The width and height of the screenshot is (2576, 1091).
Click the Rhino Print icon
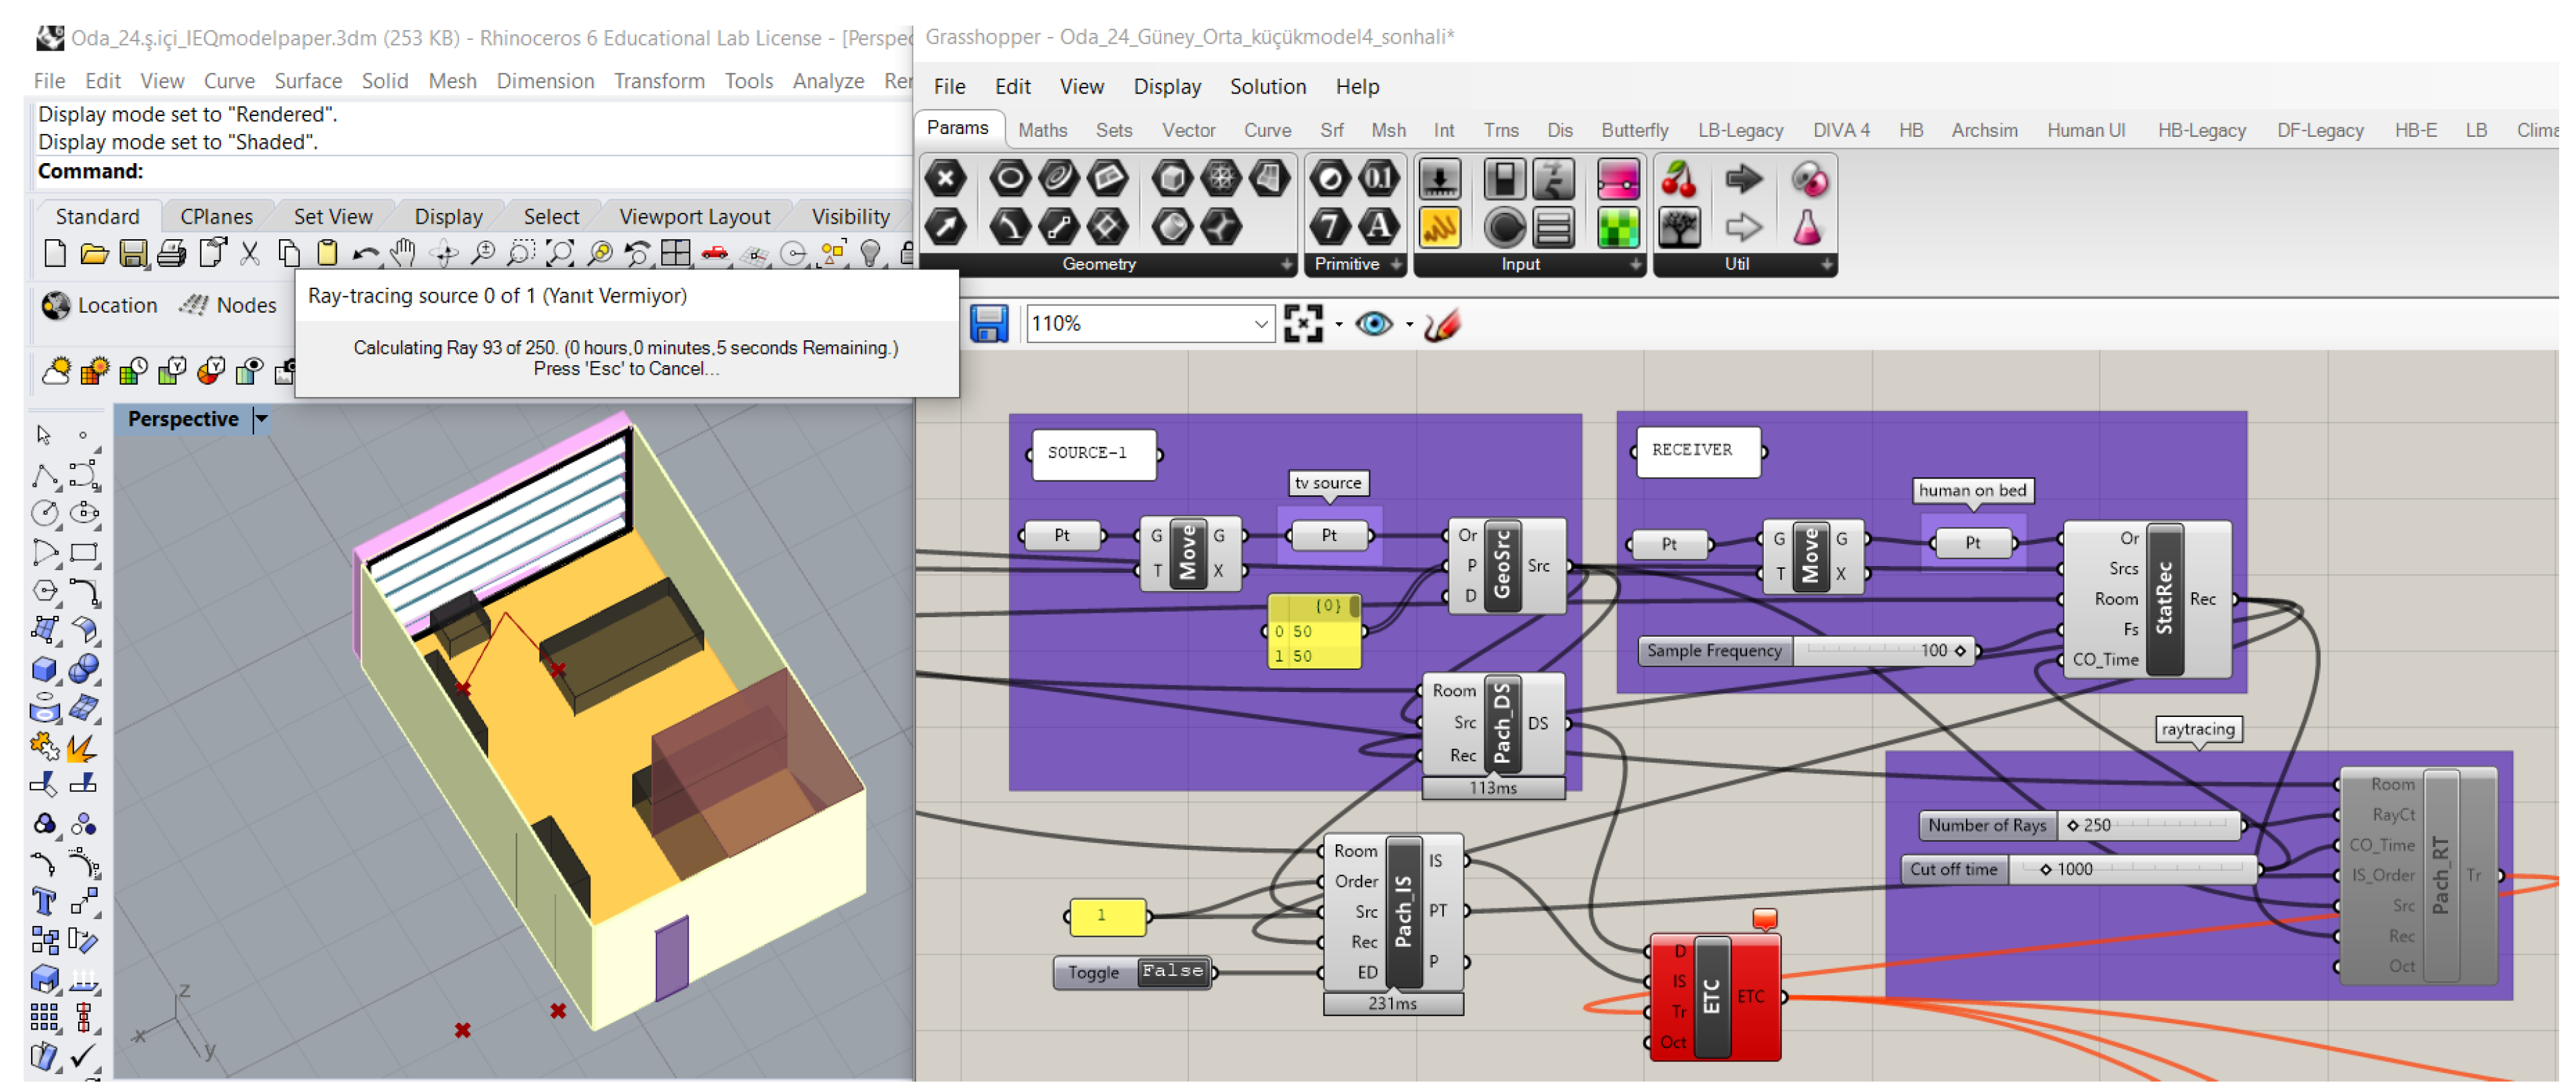tap(172, 254)
